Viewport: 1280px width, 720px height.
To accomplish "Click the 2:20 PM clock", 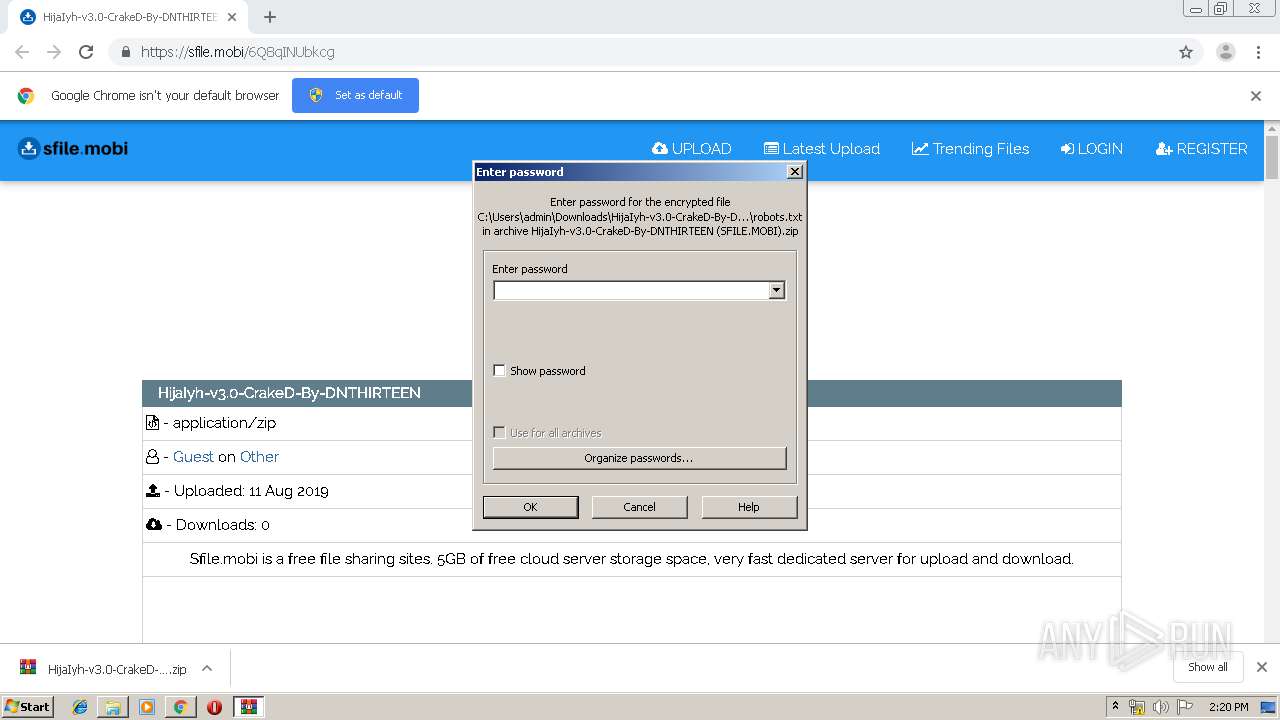I will (x=1229, y=707).
